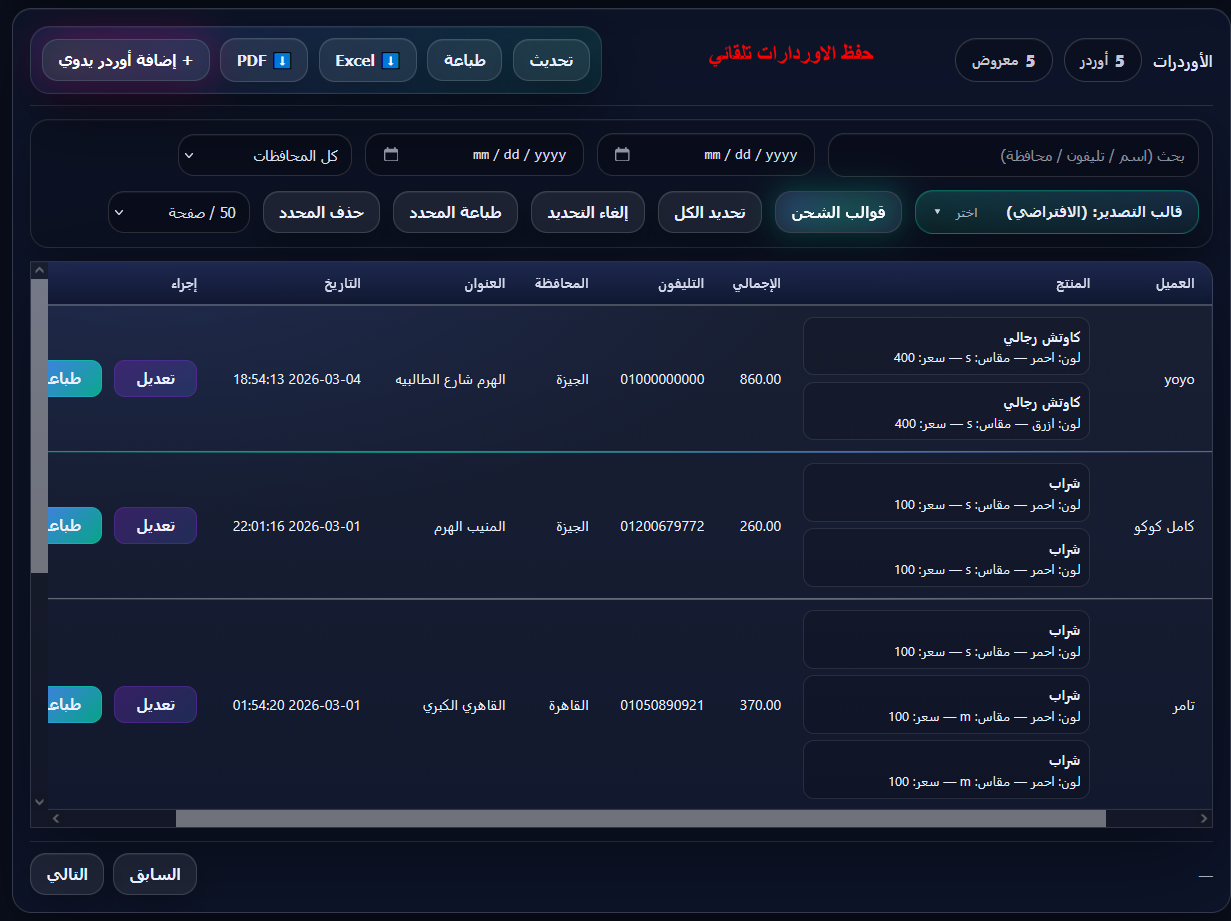Print selected orders via طباعة المحدد
The height and width of the screenshot is (921, 1231).
click(455, 212)
